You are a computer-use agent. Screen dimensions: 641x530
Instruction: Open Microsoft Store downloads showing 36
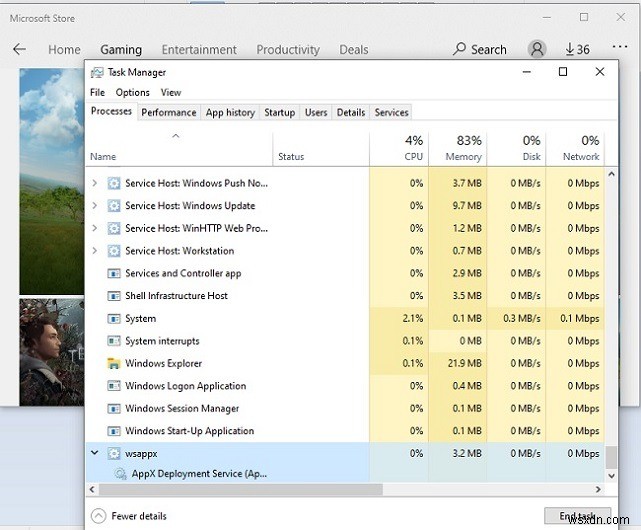click(577, 49)
